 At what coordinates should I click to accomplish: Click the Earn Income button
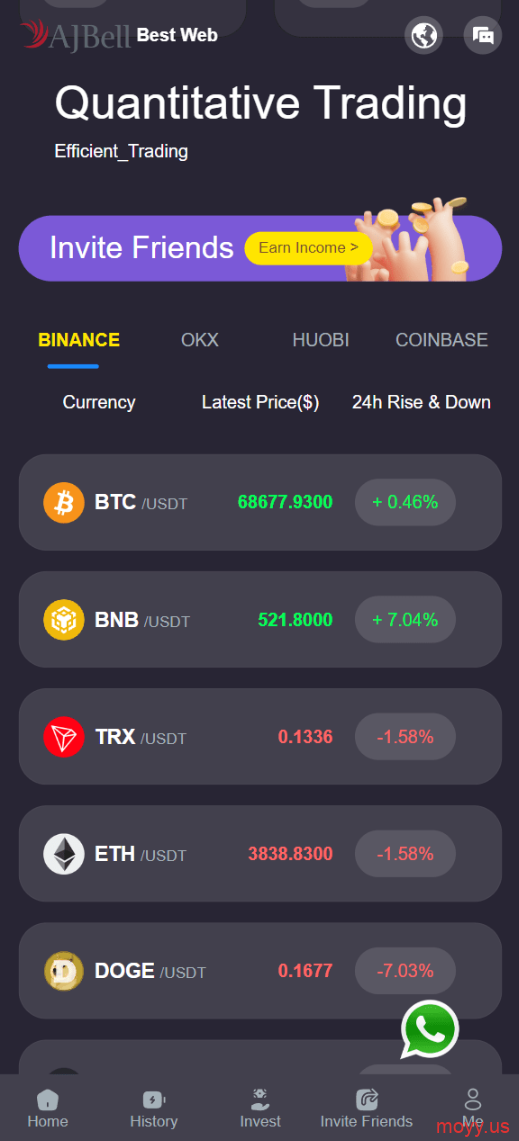[309, 248]
